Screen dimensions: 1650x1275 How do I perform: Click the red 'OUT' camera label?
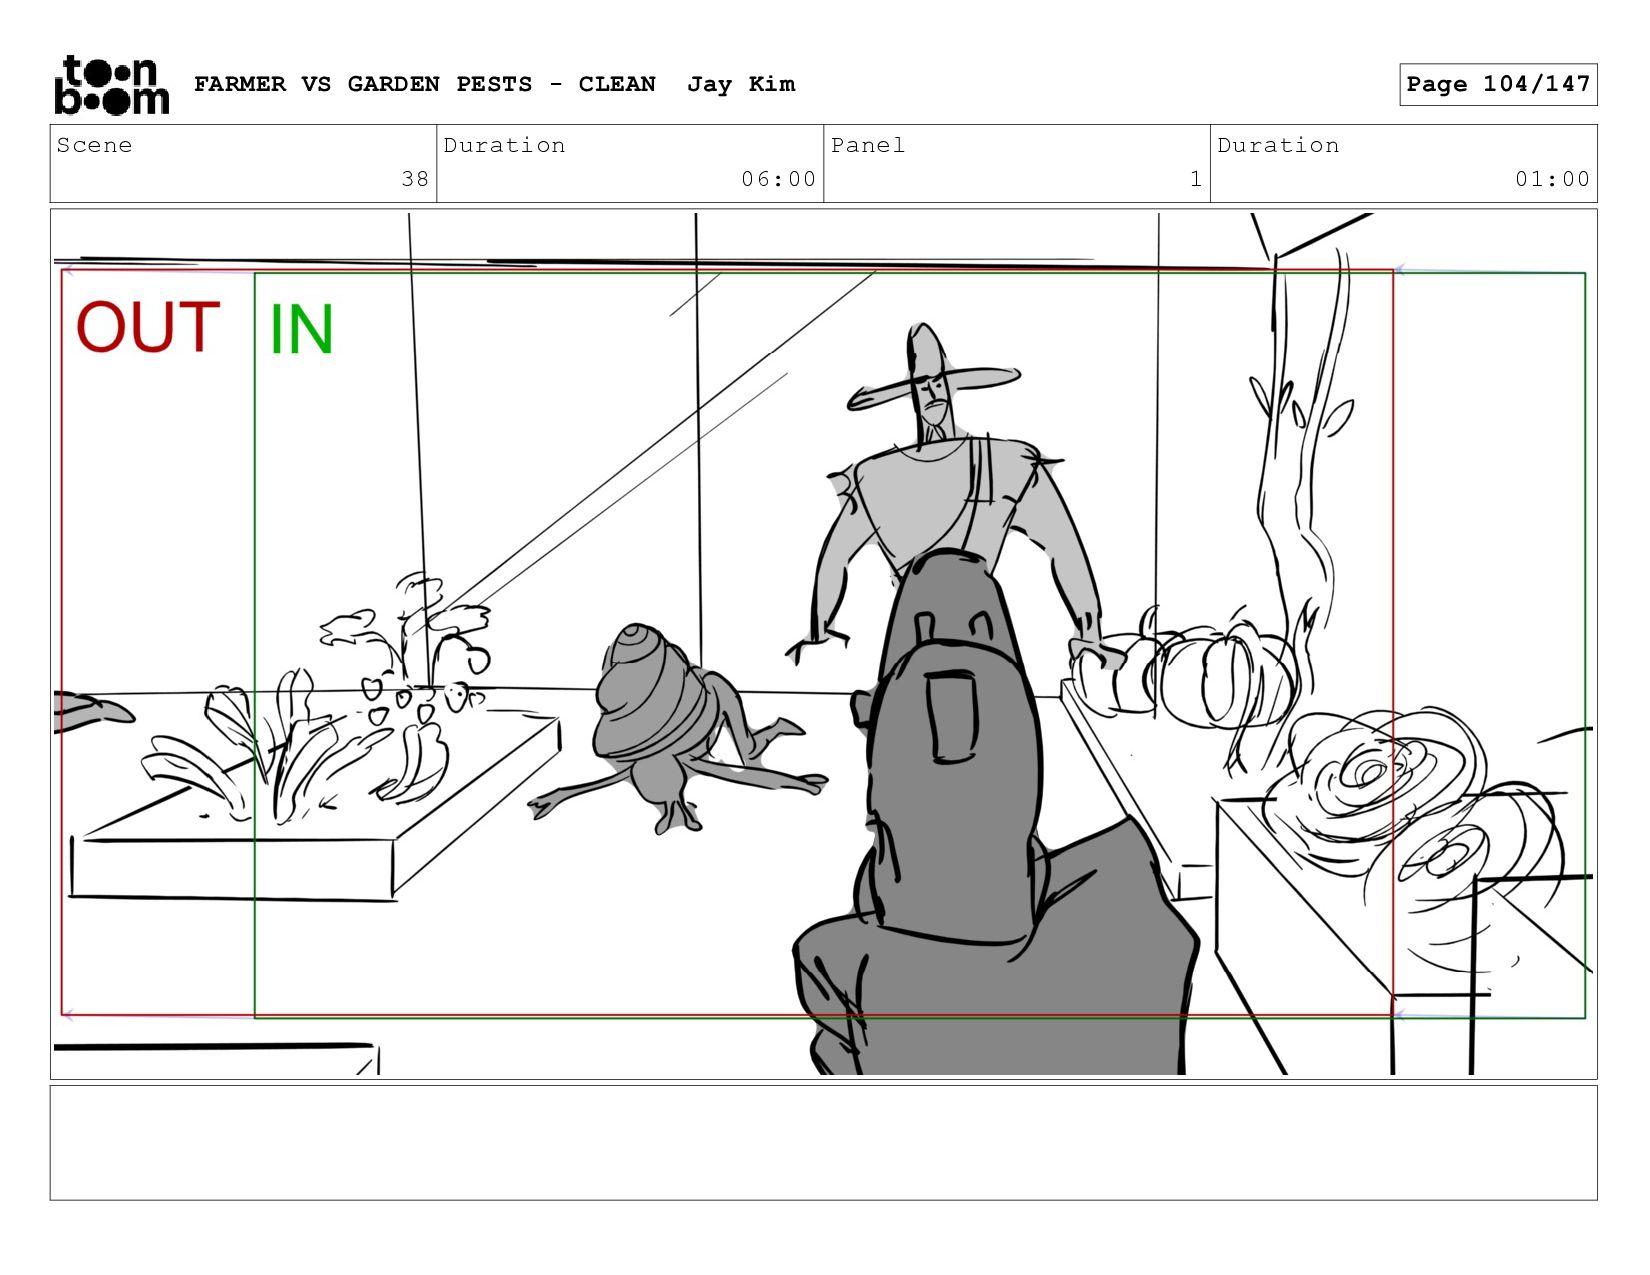click(148, 327)
